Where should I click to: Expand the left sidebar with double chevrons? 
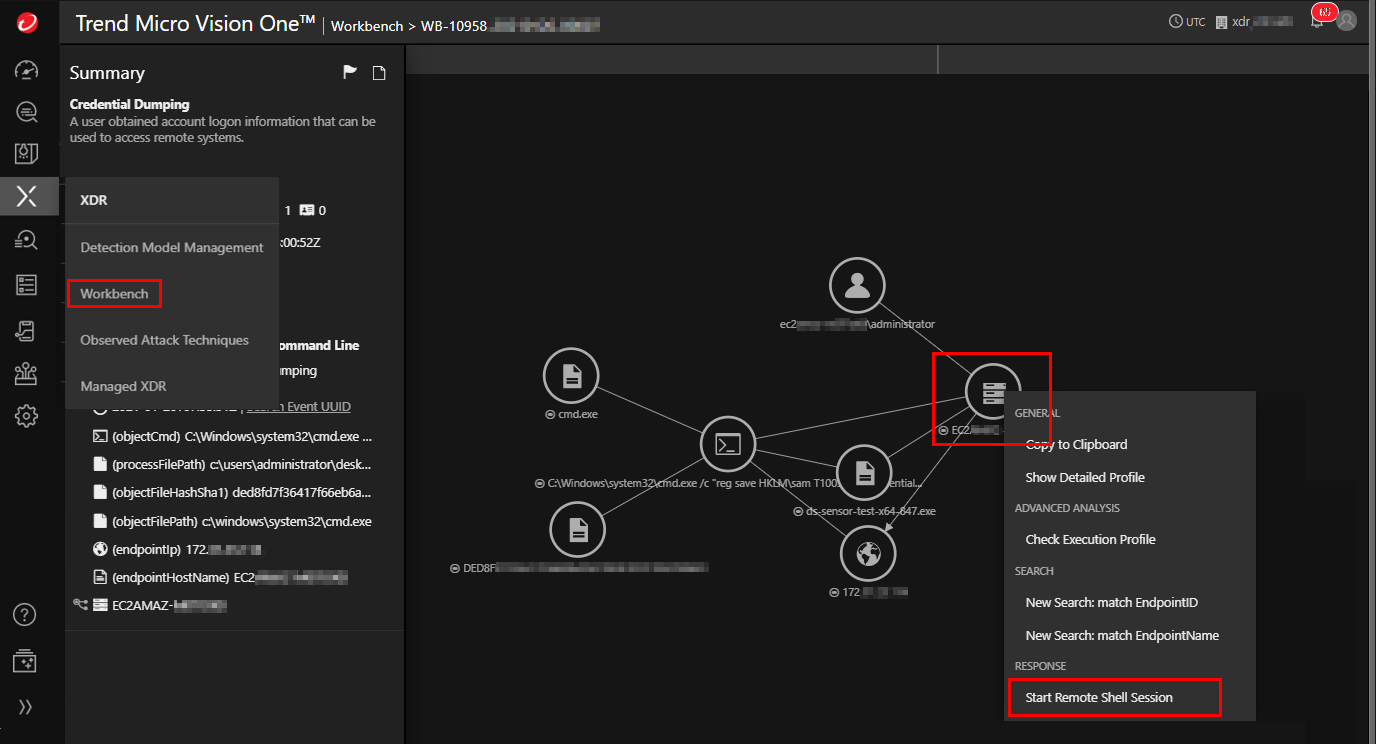click(27, 707)
